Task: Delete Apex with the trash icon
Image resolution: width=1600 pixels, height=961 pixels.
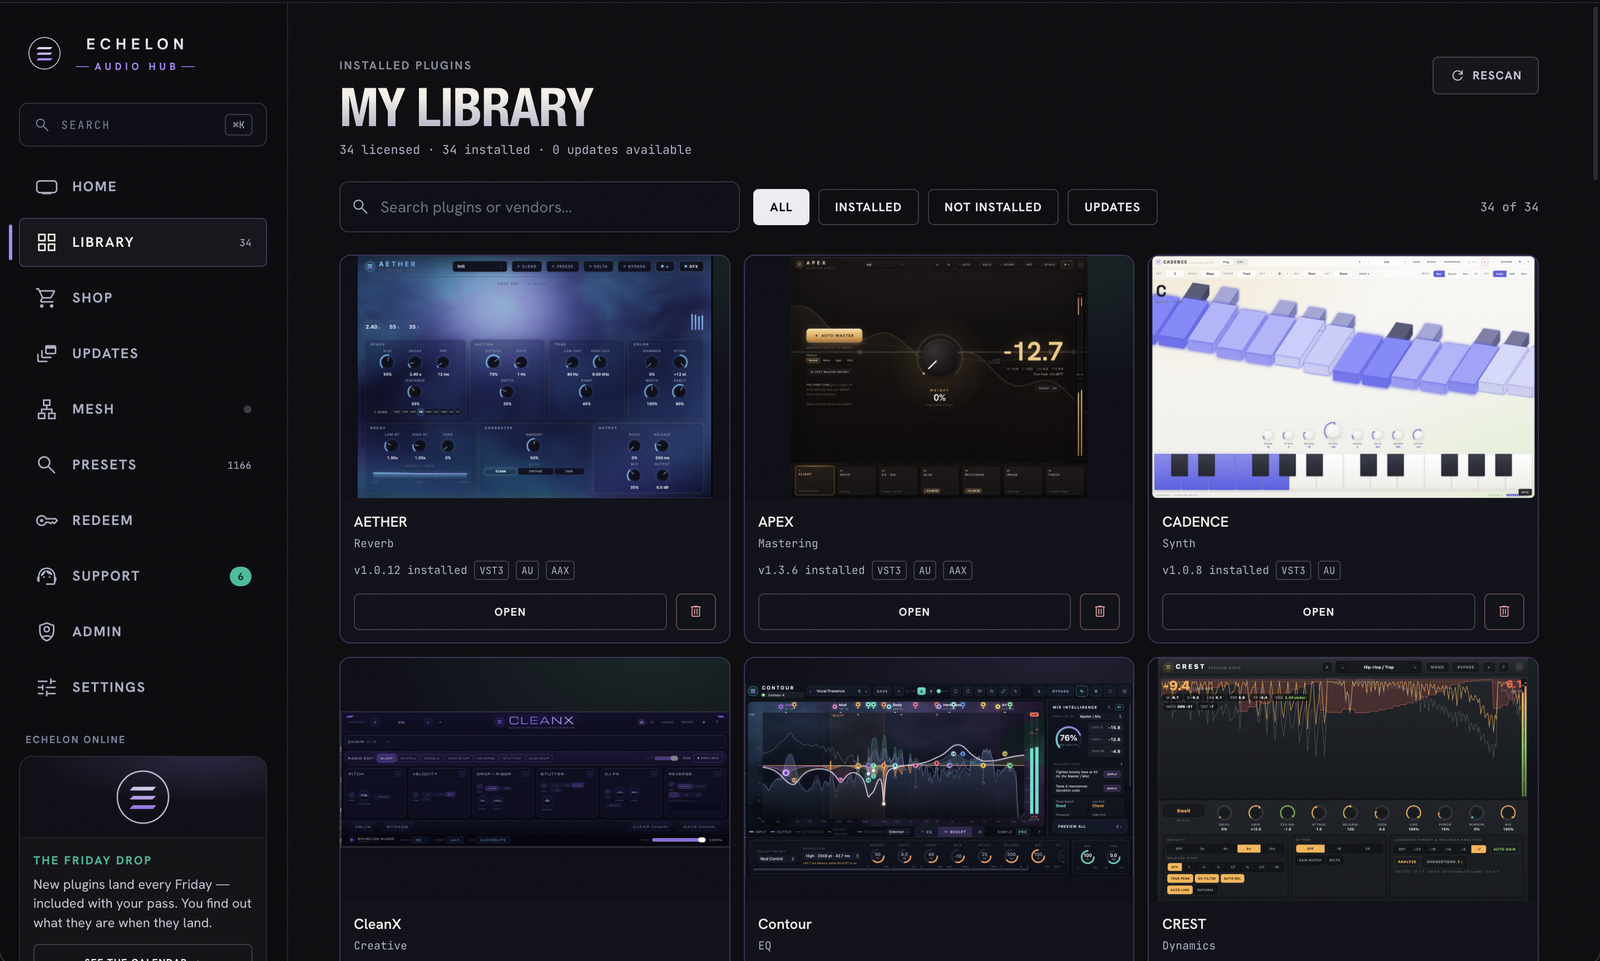Action: pos(1100,612)
